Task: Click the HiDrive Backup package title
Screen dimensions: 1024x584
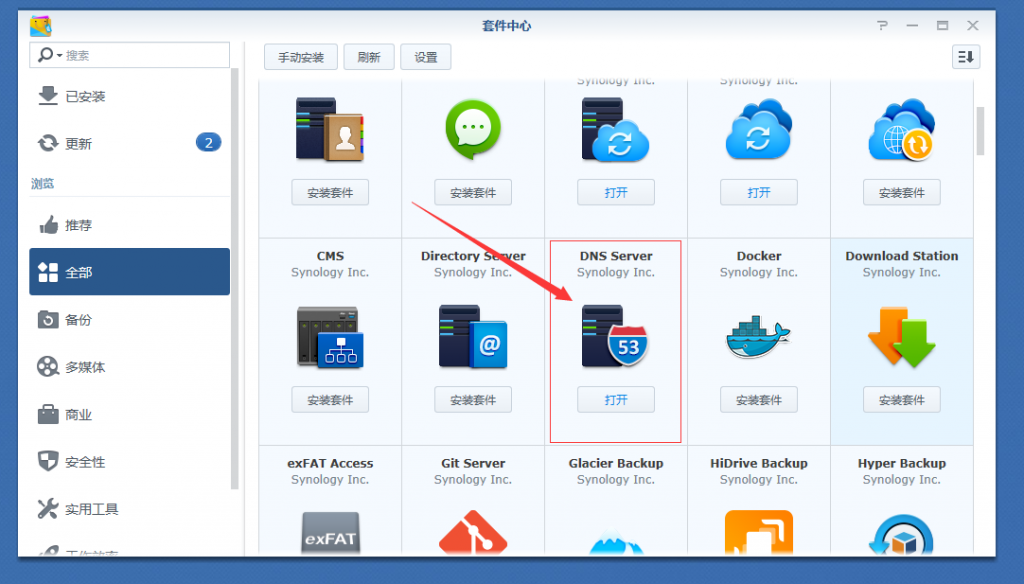Action: point(759,463)
